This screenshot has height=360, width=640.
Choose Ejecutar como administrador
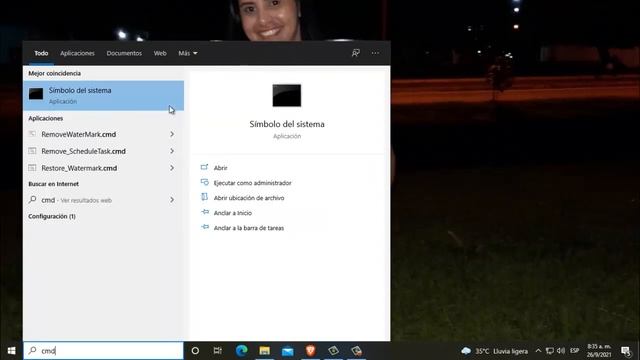coord(252,183)
